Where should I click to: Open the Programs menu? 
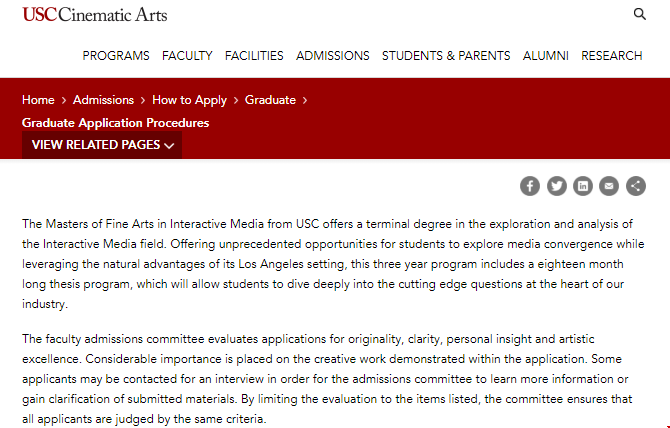click(116, 56)
